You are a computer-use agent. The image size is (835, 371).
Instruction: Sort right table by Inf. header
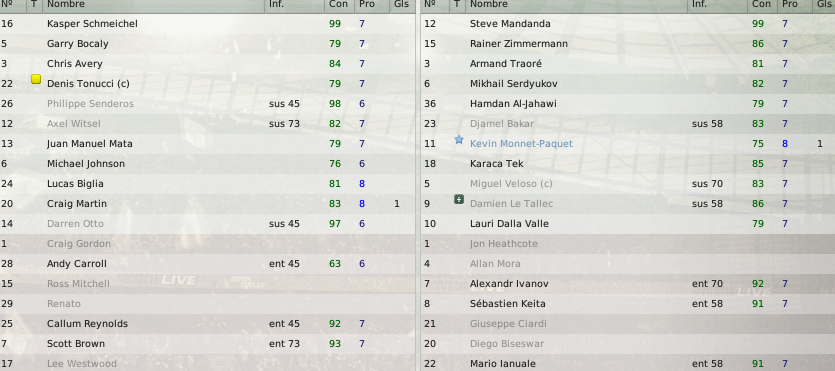(x=699, y=4)
